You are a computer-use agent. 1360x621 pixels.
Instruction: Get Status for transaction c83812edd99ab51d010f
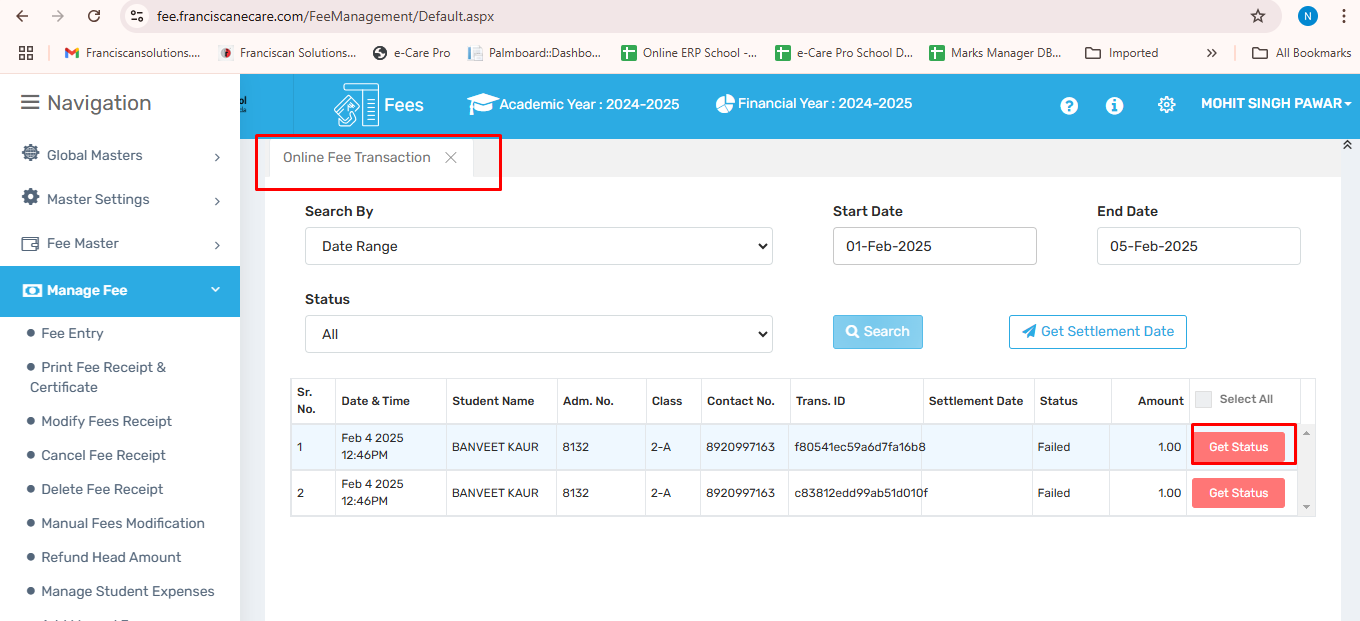coord(1238,493)
